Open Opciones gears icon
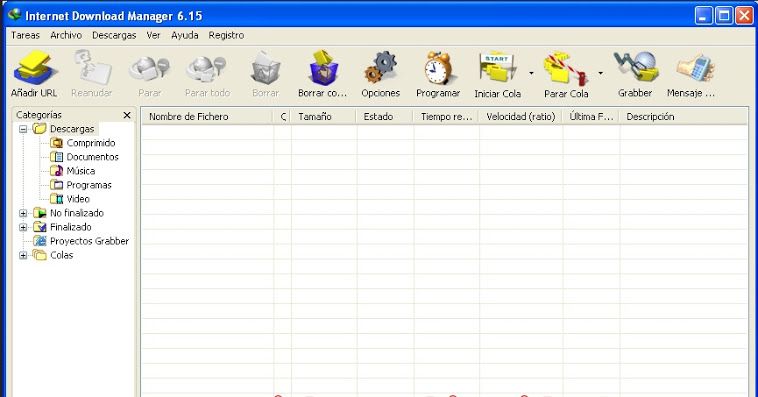Screen dimensions: 758x397 click(x=380, y=67)
